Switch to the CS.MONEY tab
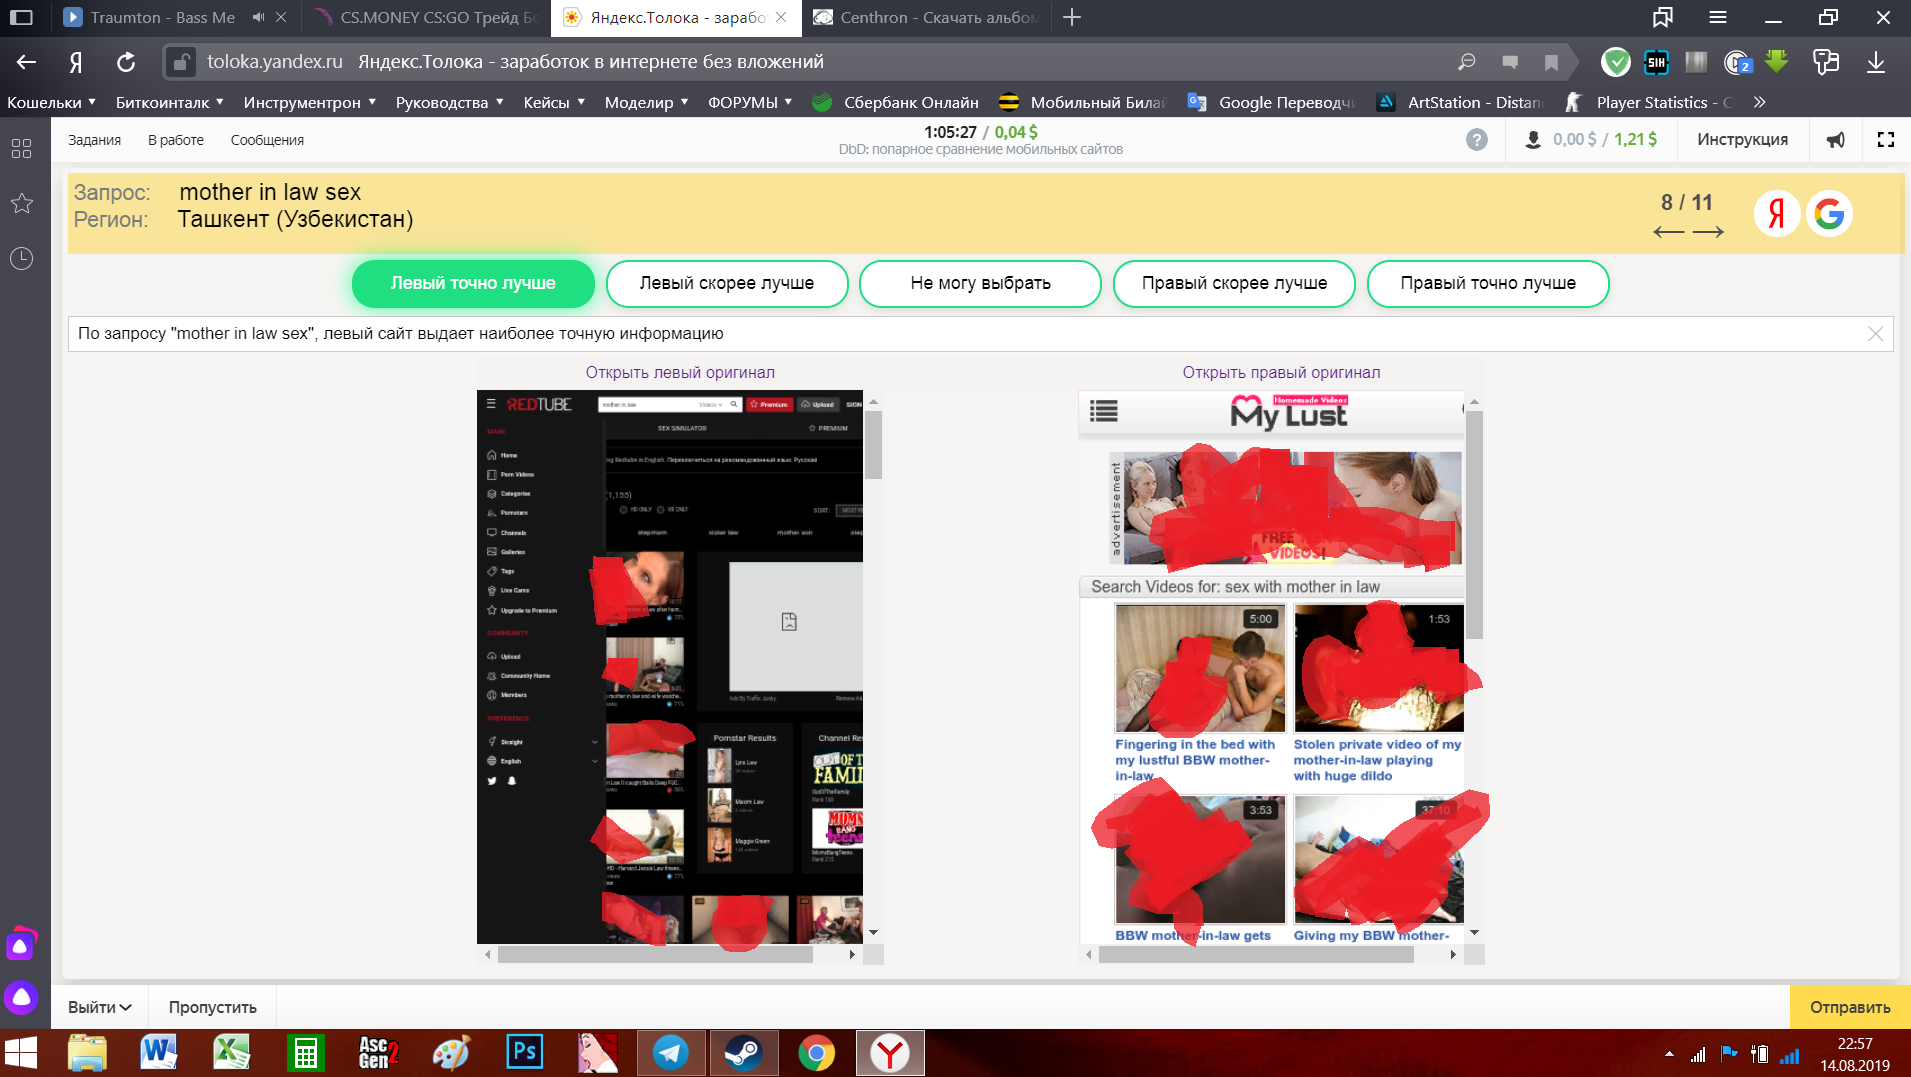Screen dimensions: 1911x1077 pos(428,17)
